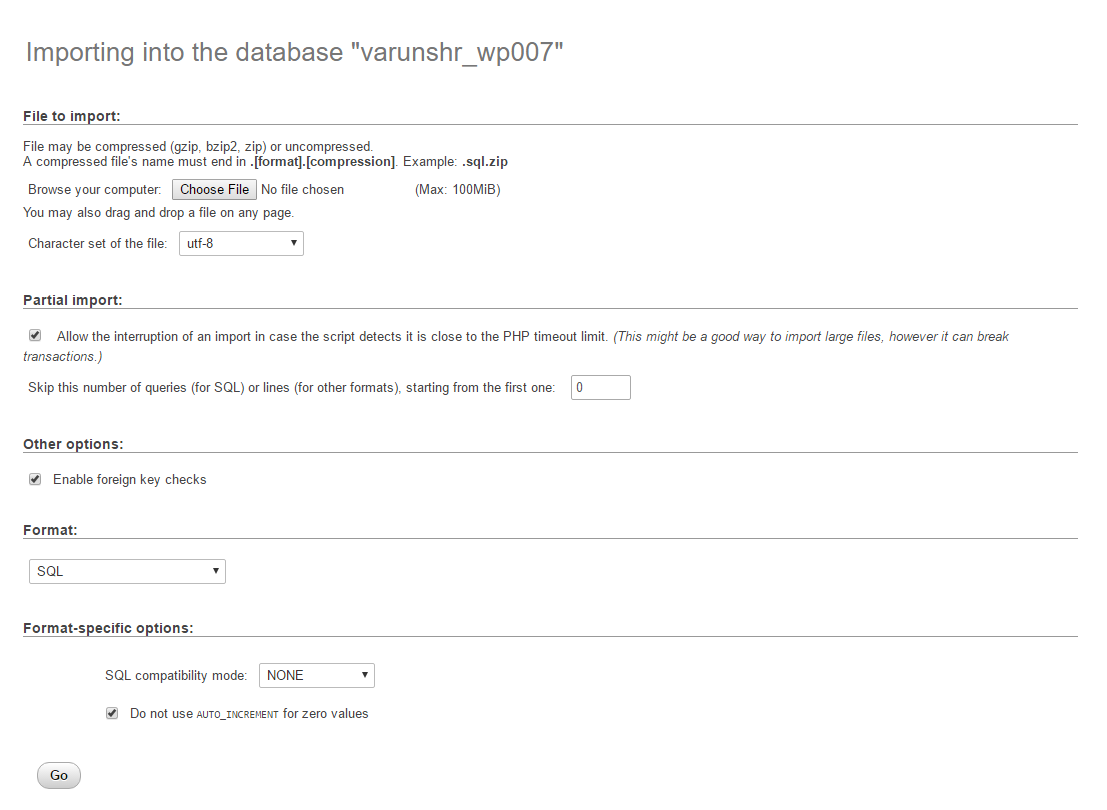1107x810 pixels.
Task: Click the 'File to import:' section heading
Action: pyautogui.click(x=71, y=116)
